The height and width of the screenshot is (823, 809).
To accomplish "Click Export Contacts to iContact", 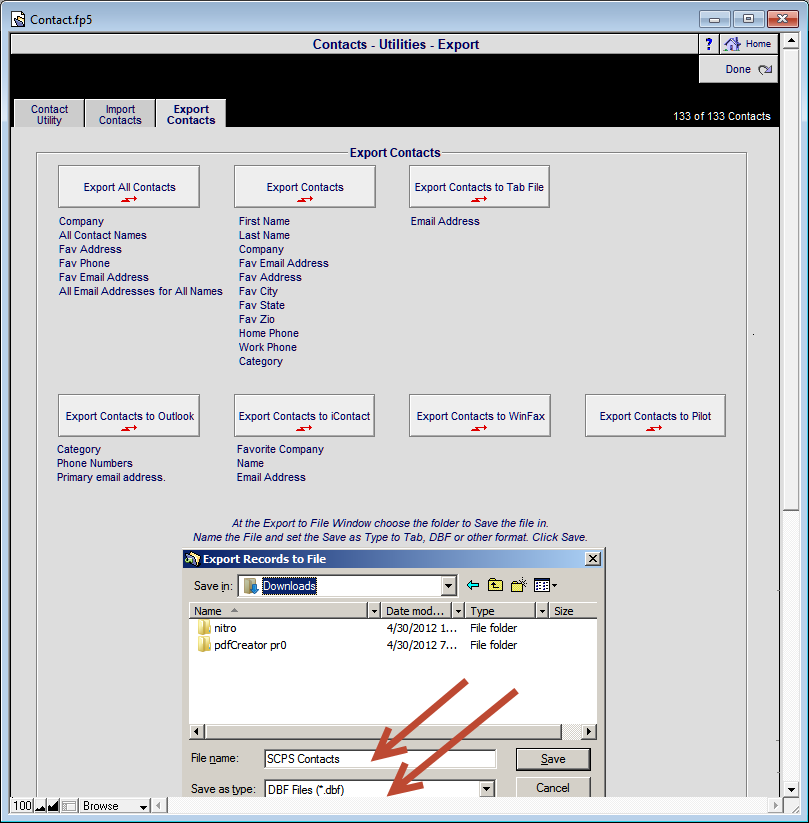I will click(304, 416).
